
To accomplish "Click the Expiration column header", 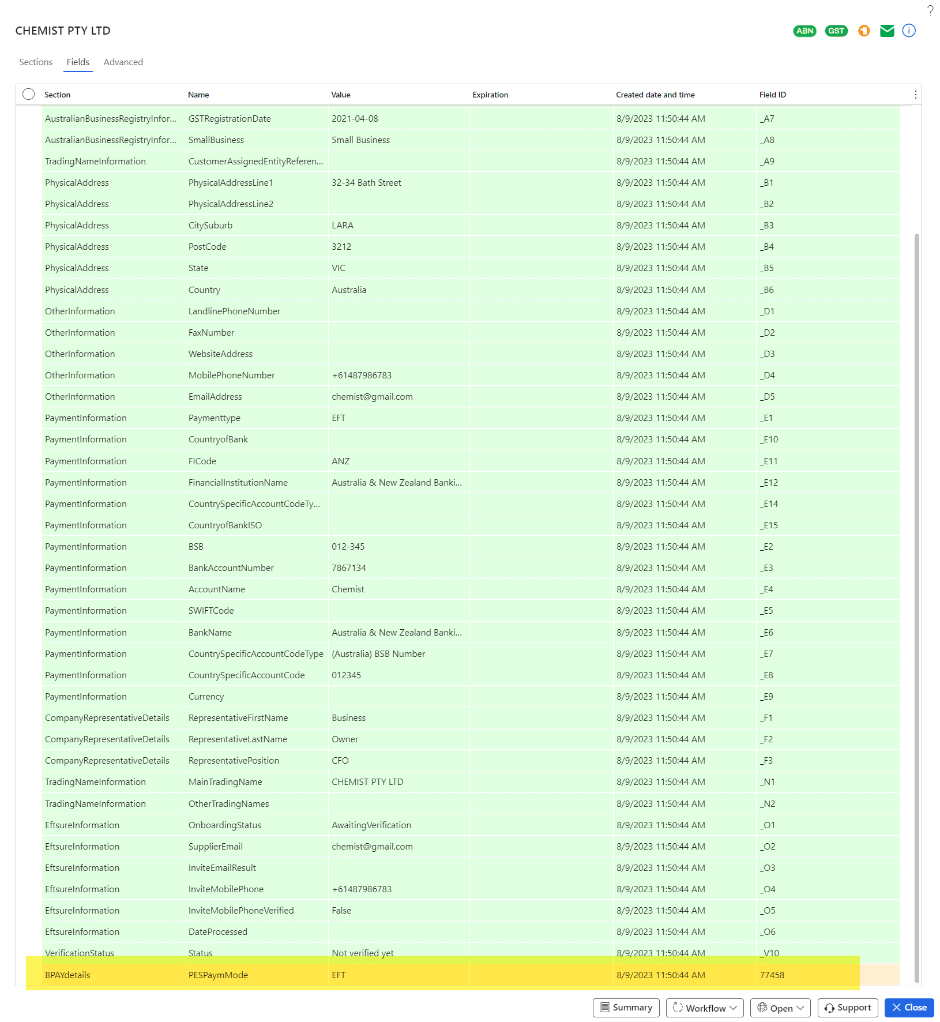I will pos(490,95).
